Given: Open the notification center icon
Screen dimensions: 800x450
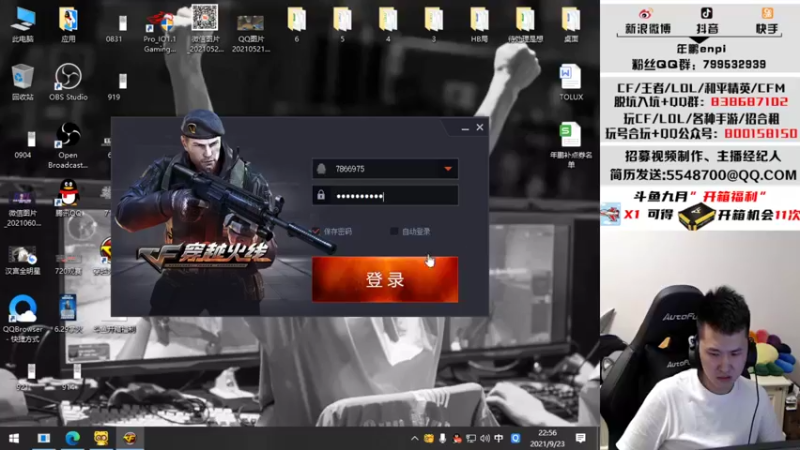Looking at the screenshot, I should click(x=580, y=438).
